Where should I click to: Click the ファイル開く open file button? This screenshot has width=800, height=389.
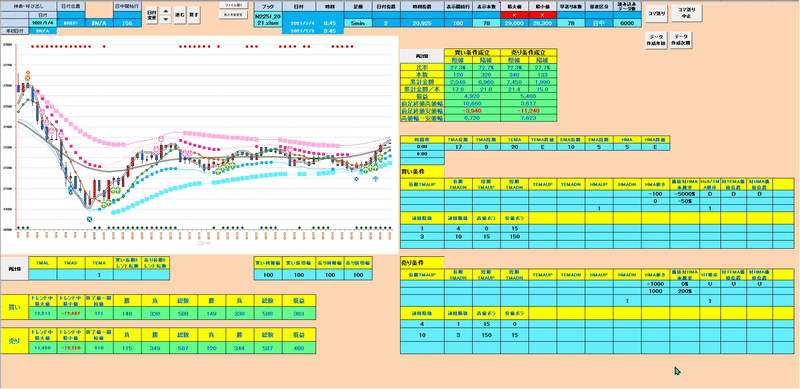[234, 5]
